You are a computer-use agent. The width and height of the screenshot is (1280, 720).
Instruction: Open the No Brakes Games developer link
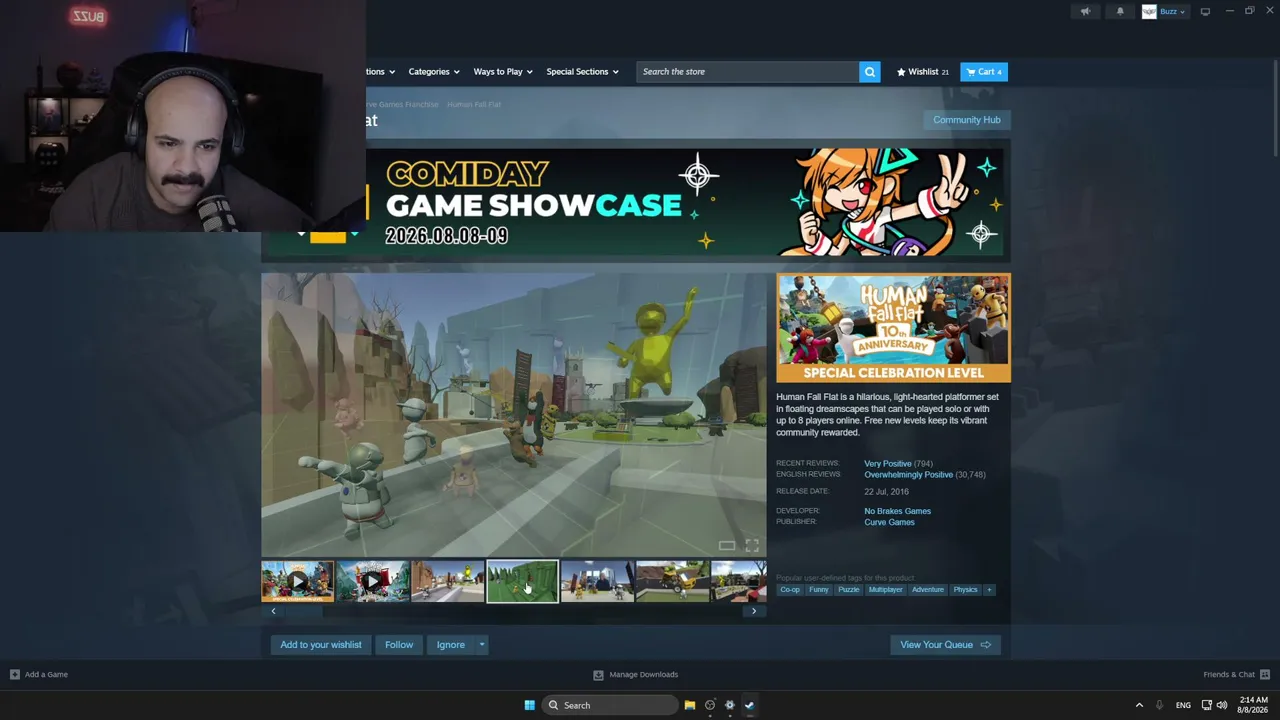tap(897, 511)
